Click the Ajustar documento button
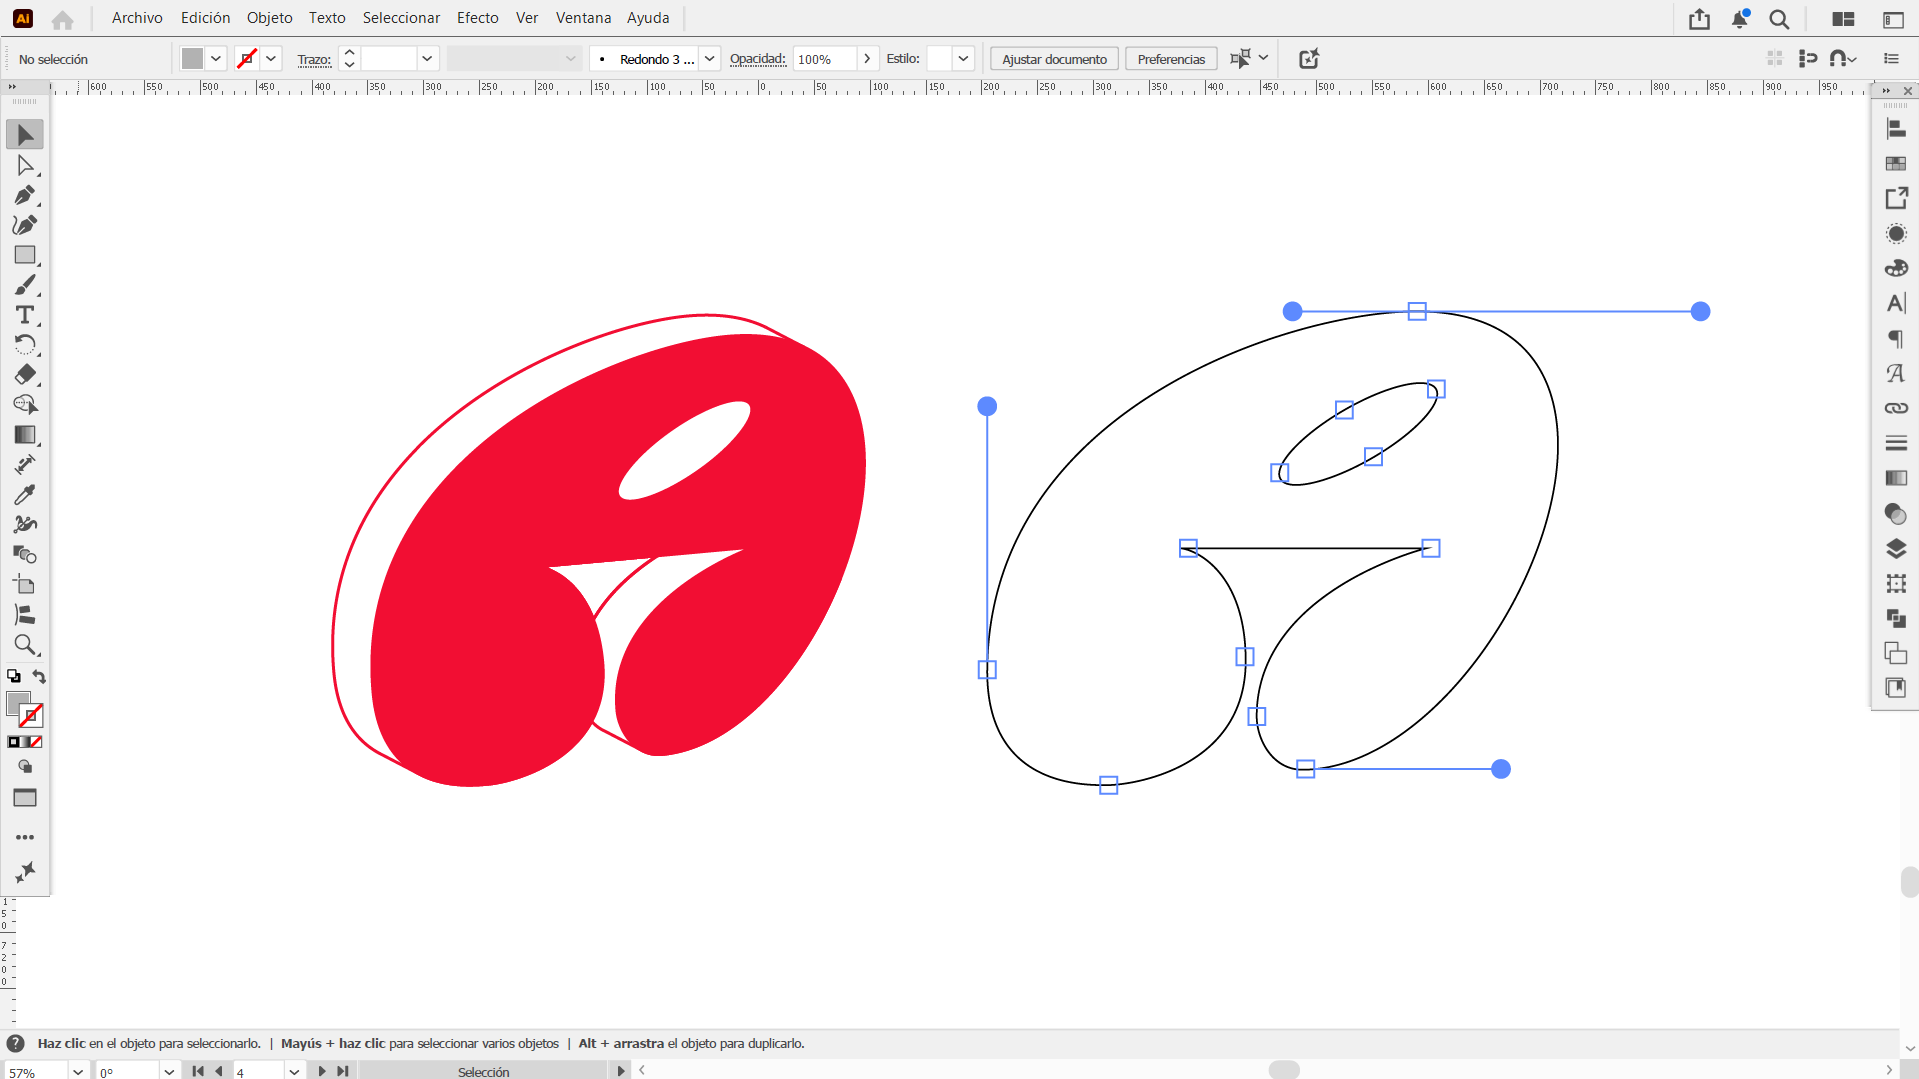1919x1079 pixels. [x=1054, y=59]
